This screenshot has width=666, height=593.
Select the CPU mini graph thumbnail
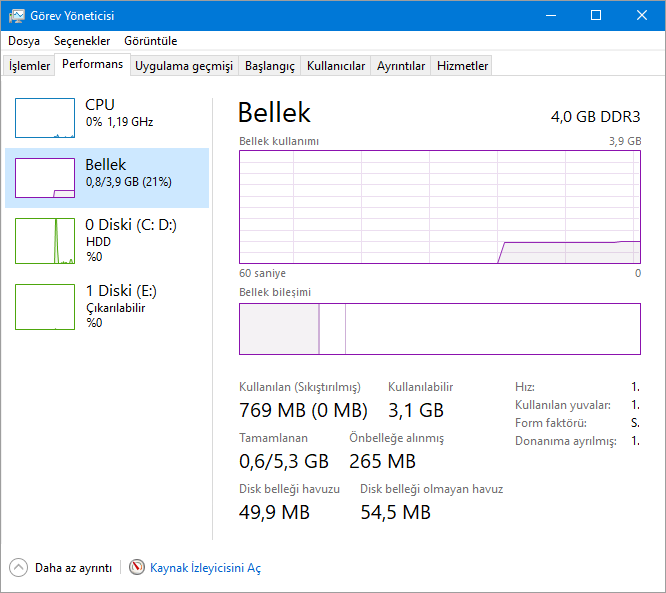[45, 118]
